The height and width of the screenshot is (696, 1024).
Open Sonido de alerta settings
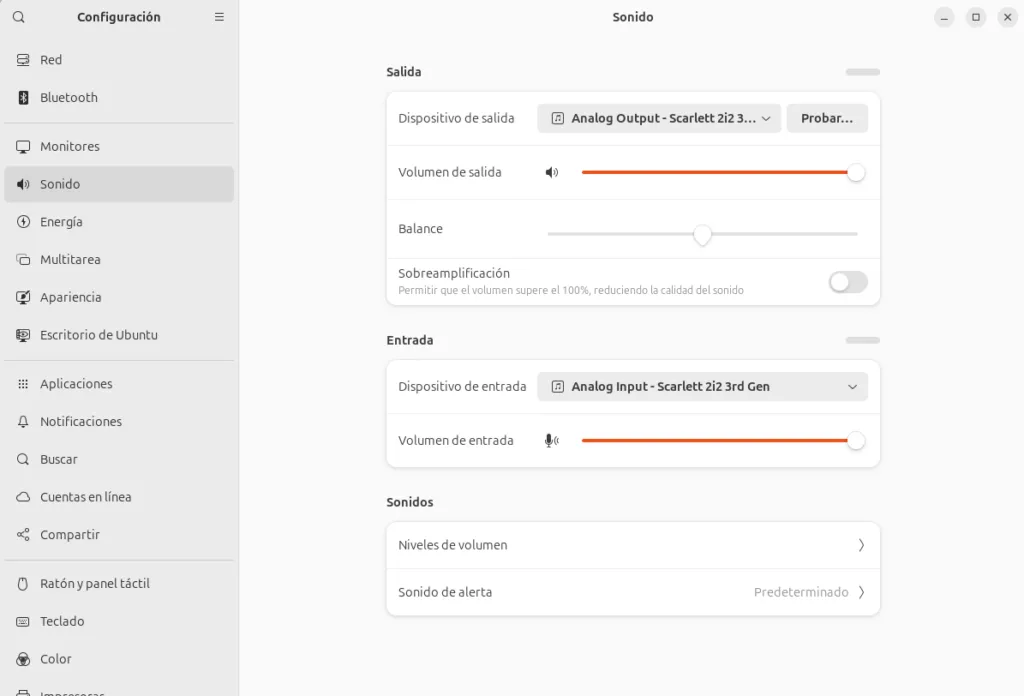[x=633, y=592]
